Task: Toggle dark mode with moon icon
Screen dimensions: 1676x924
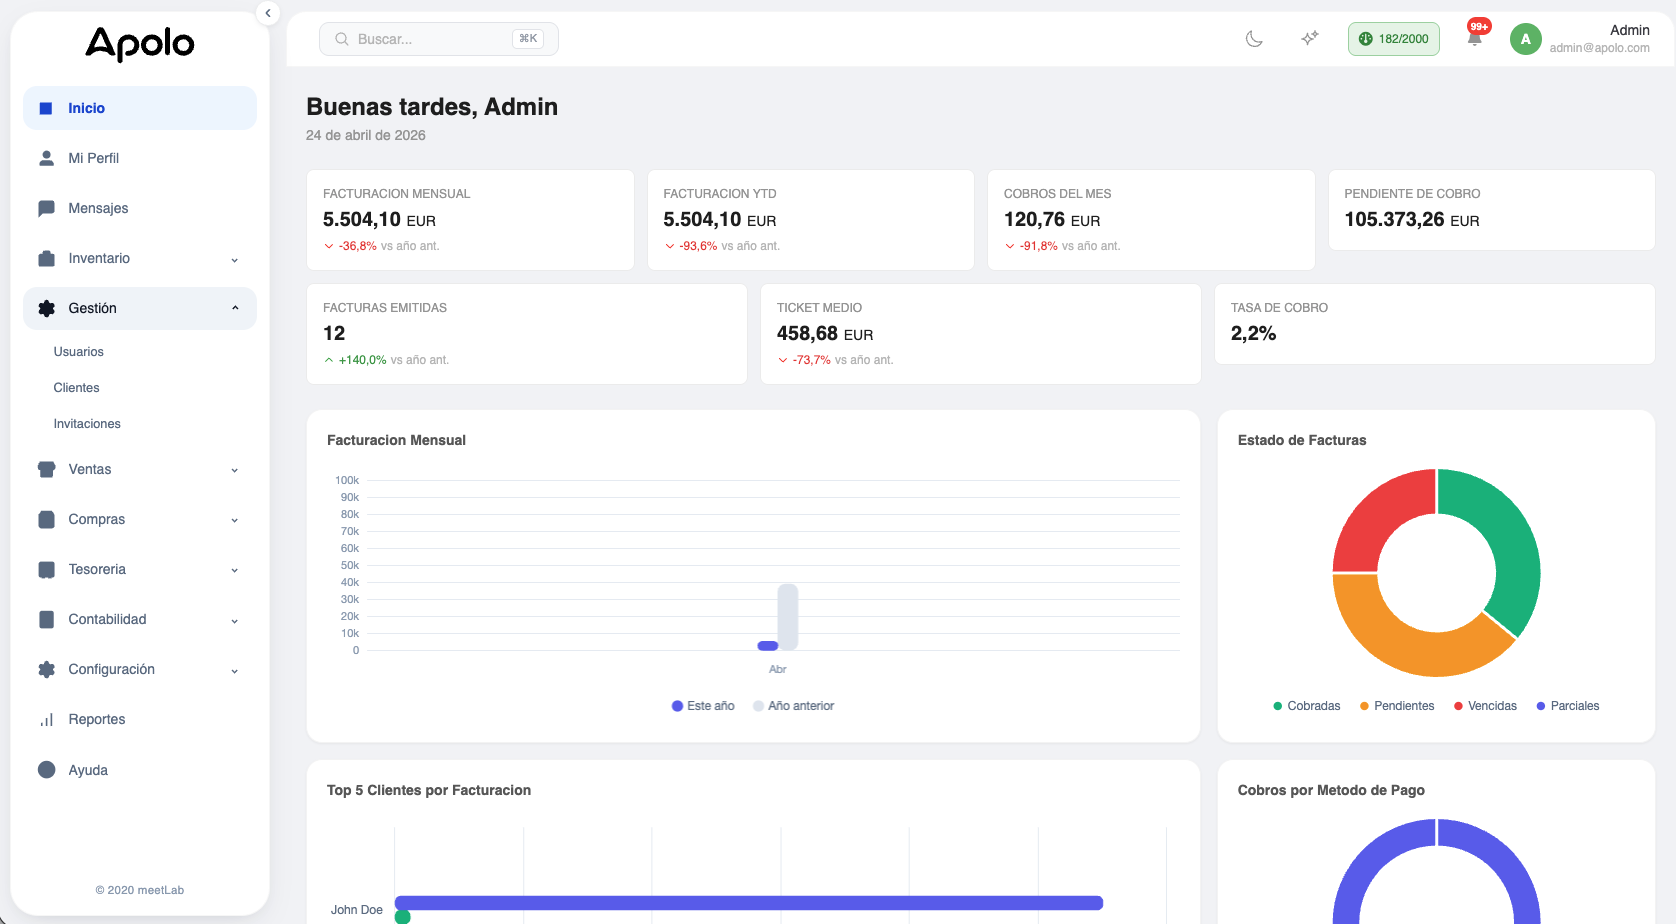Action: coord(1254,38)
